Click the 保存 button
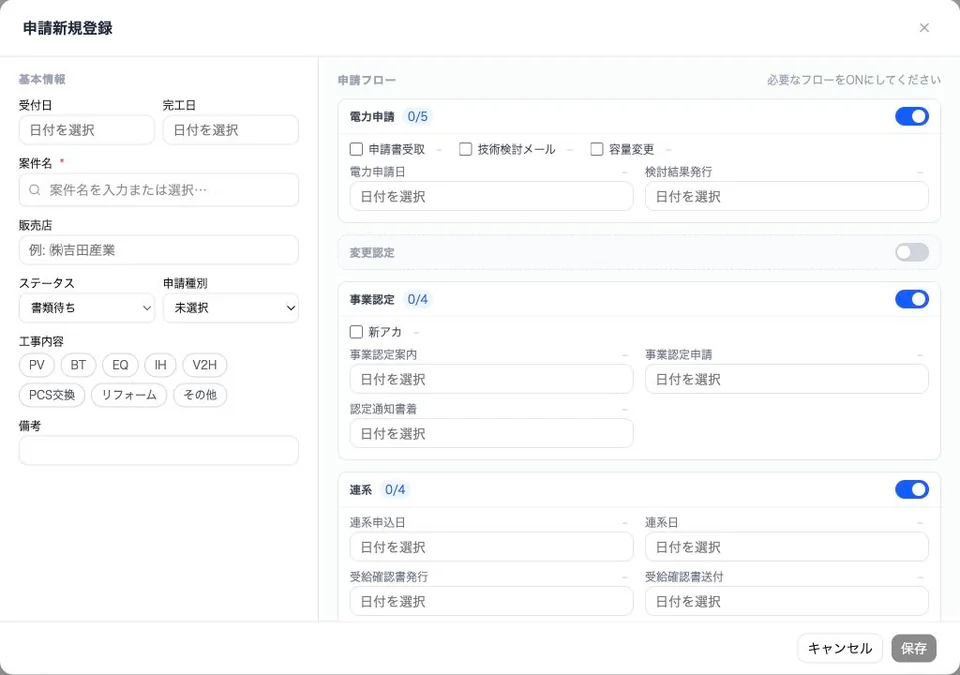960x675 pixels. pos(913,648)
